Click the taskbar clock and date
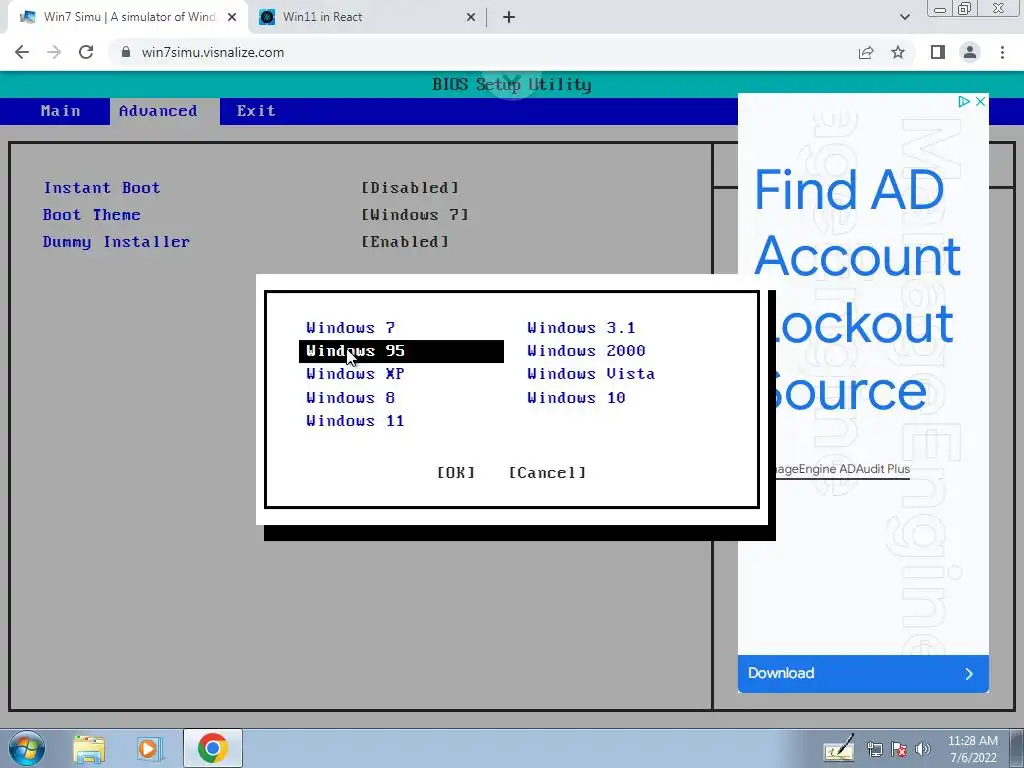 (973, 749)
